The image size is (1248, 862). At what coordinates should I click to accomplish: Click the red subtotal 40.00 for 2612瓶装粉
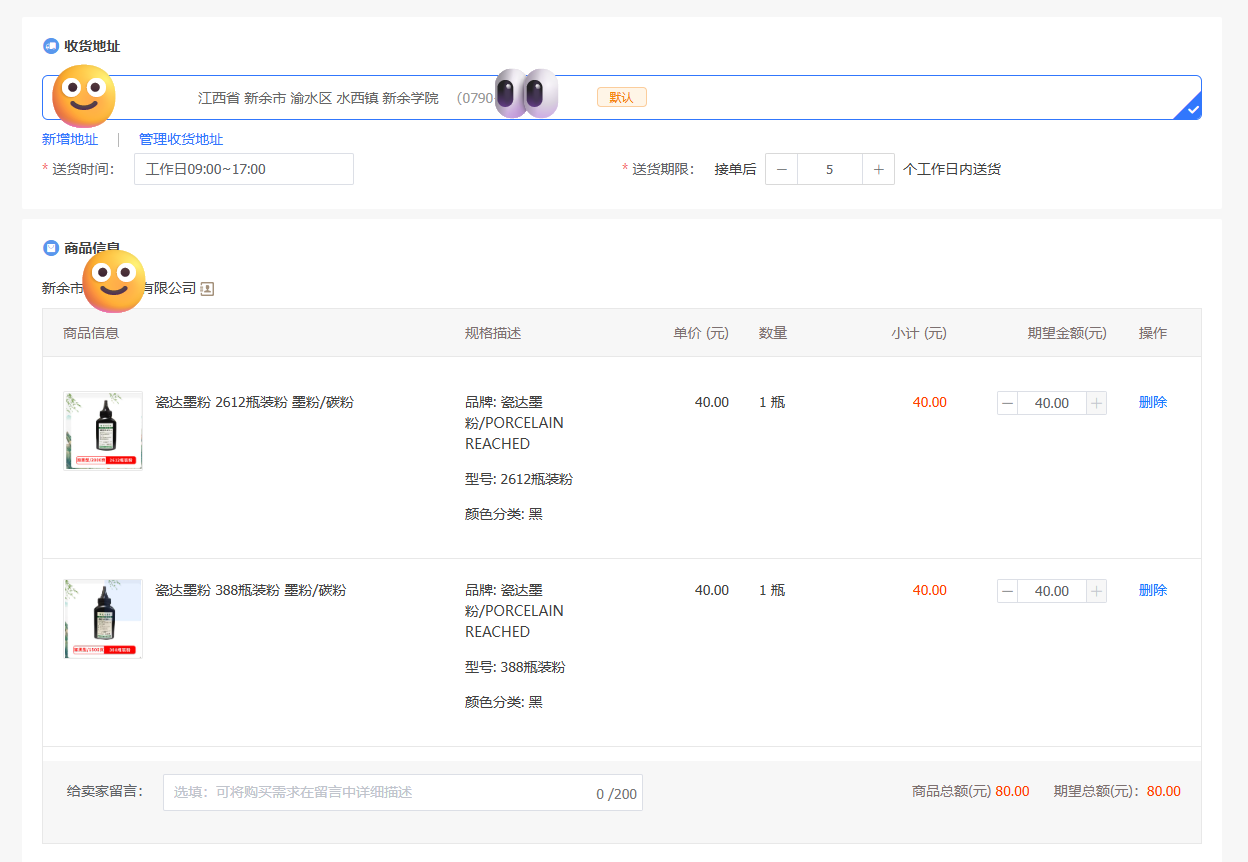tap(929, 402)
